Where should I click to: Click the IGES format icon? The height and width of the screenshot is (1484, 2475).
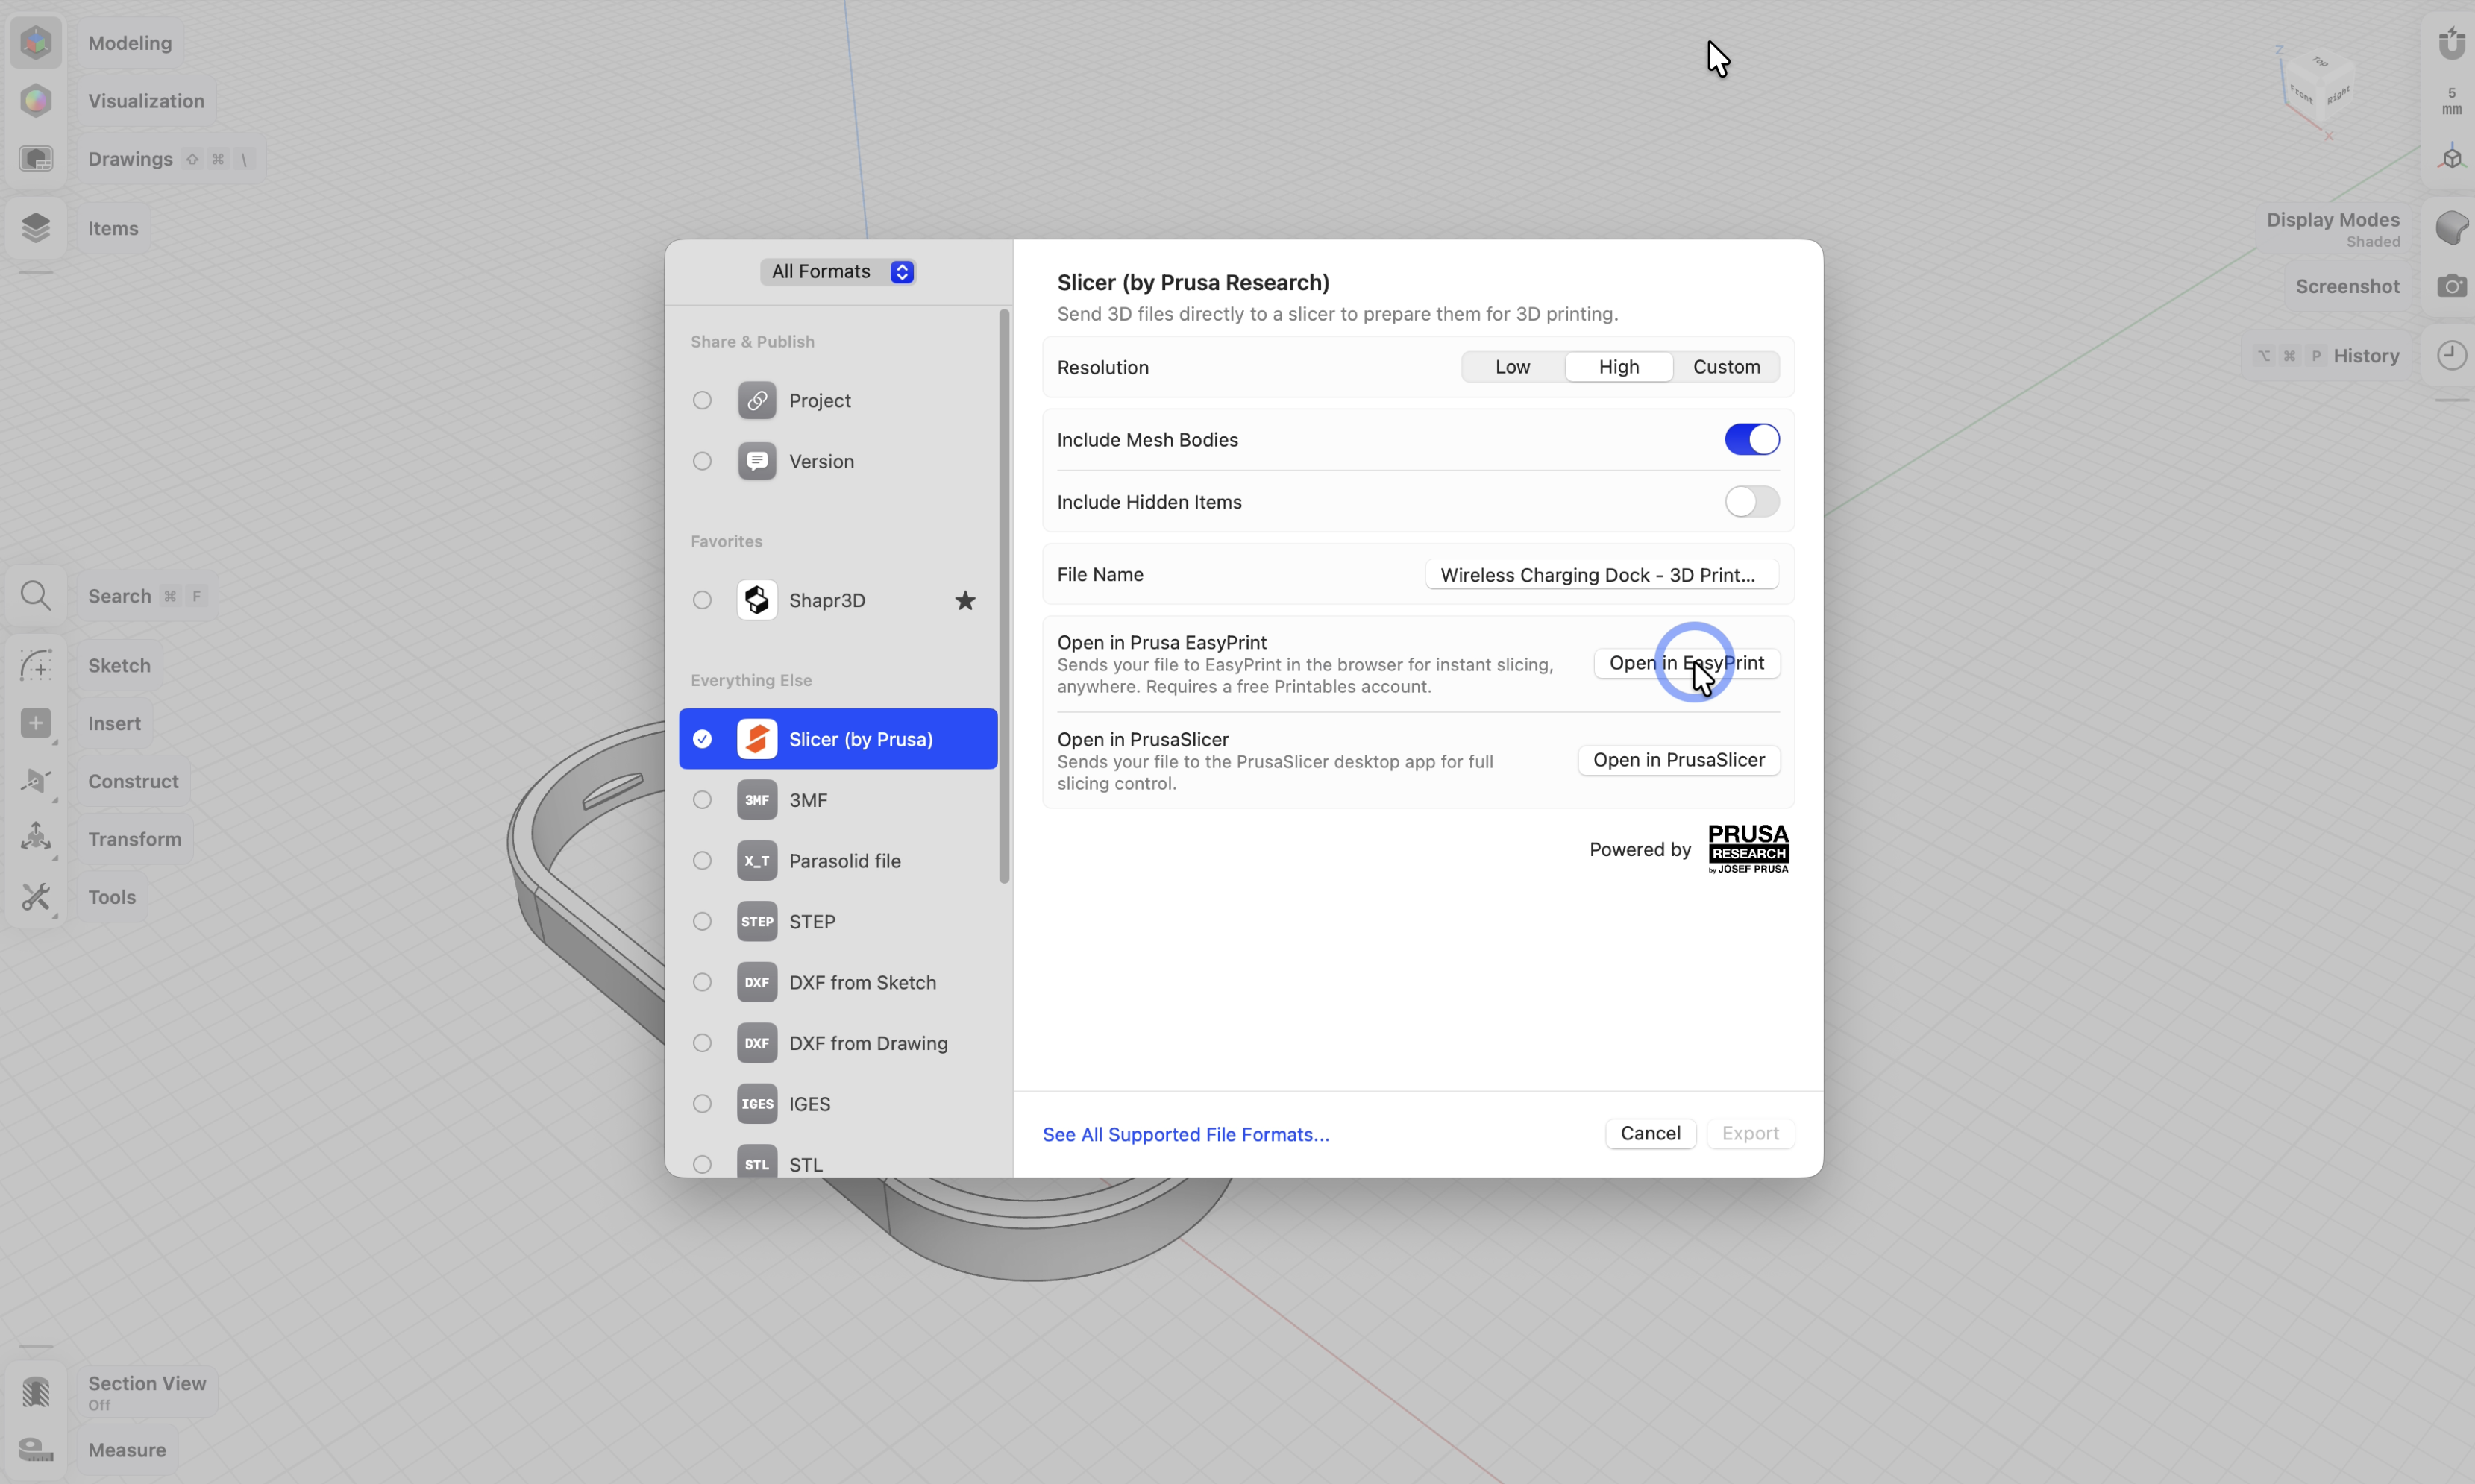click(x=757, y=1104)
